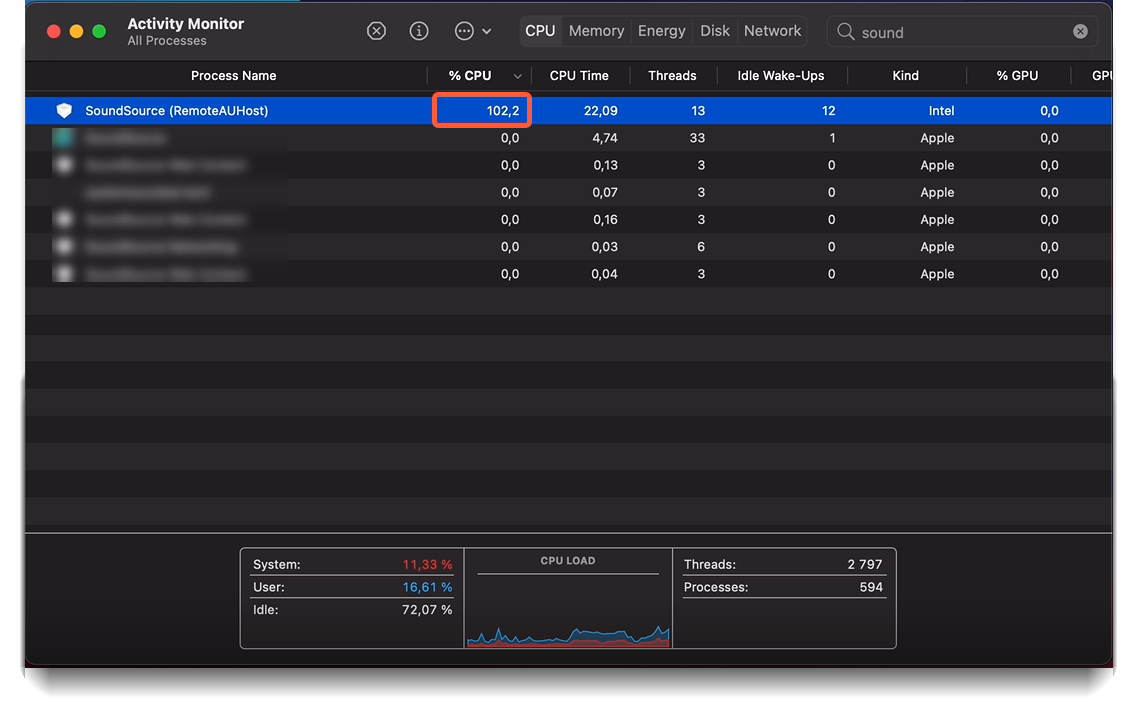Click the Processes count 594

point(871,587)
